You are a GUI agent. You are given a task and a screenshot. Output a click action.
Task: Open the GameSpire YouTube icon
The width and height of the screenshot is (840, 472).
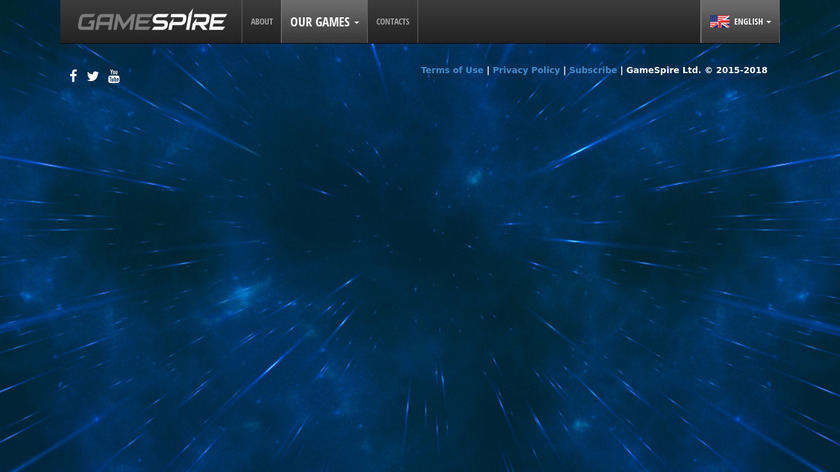(x=114, y=76)
